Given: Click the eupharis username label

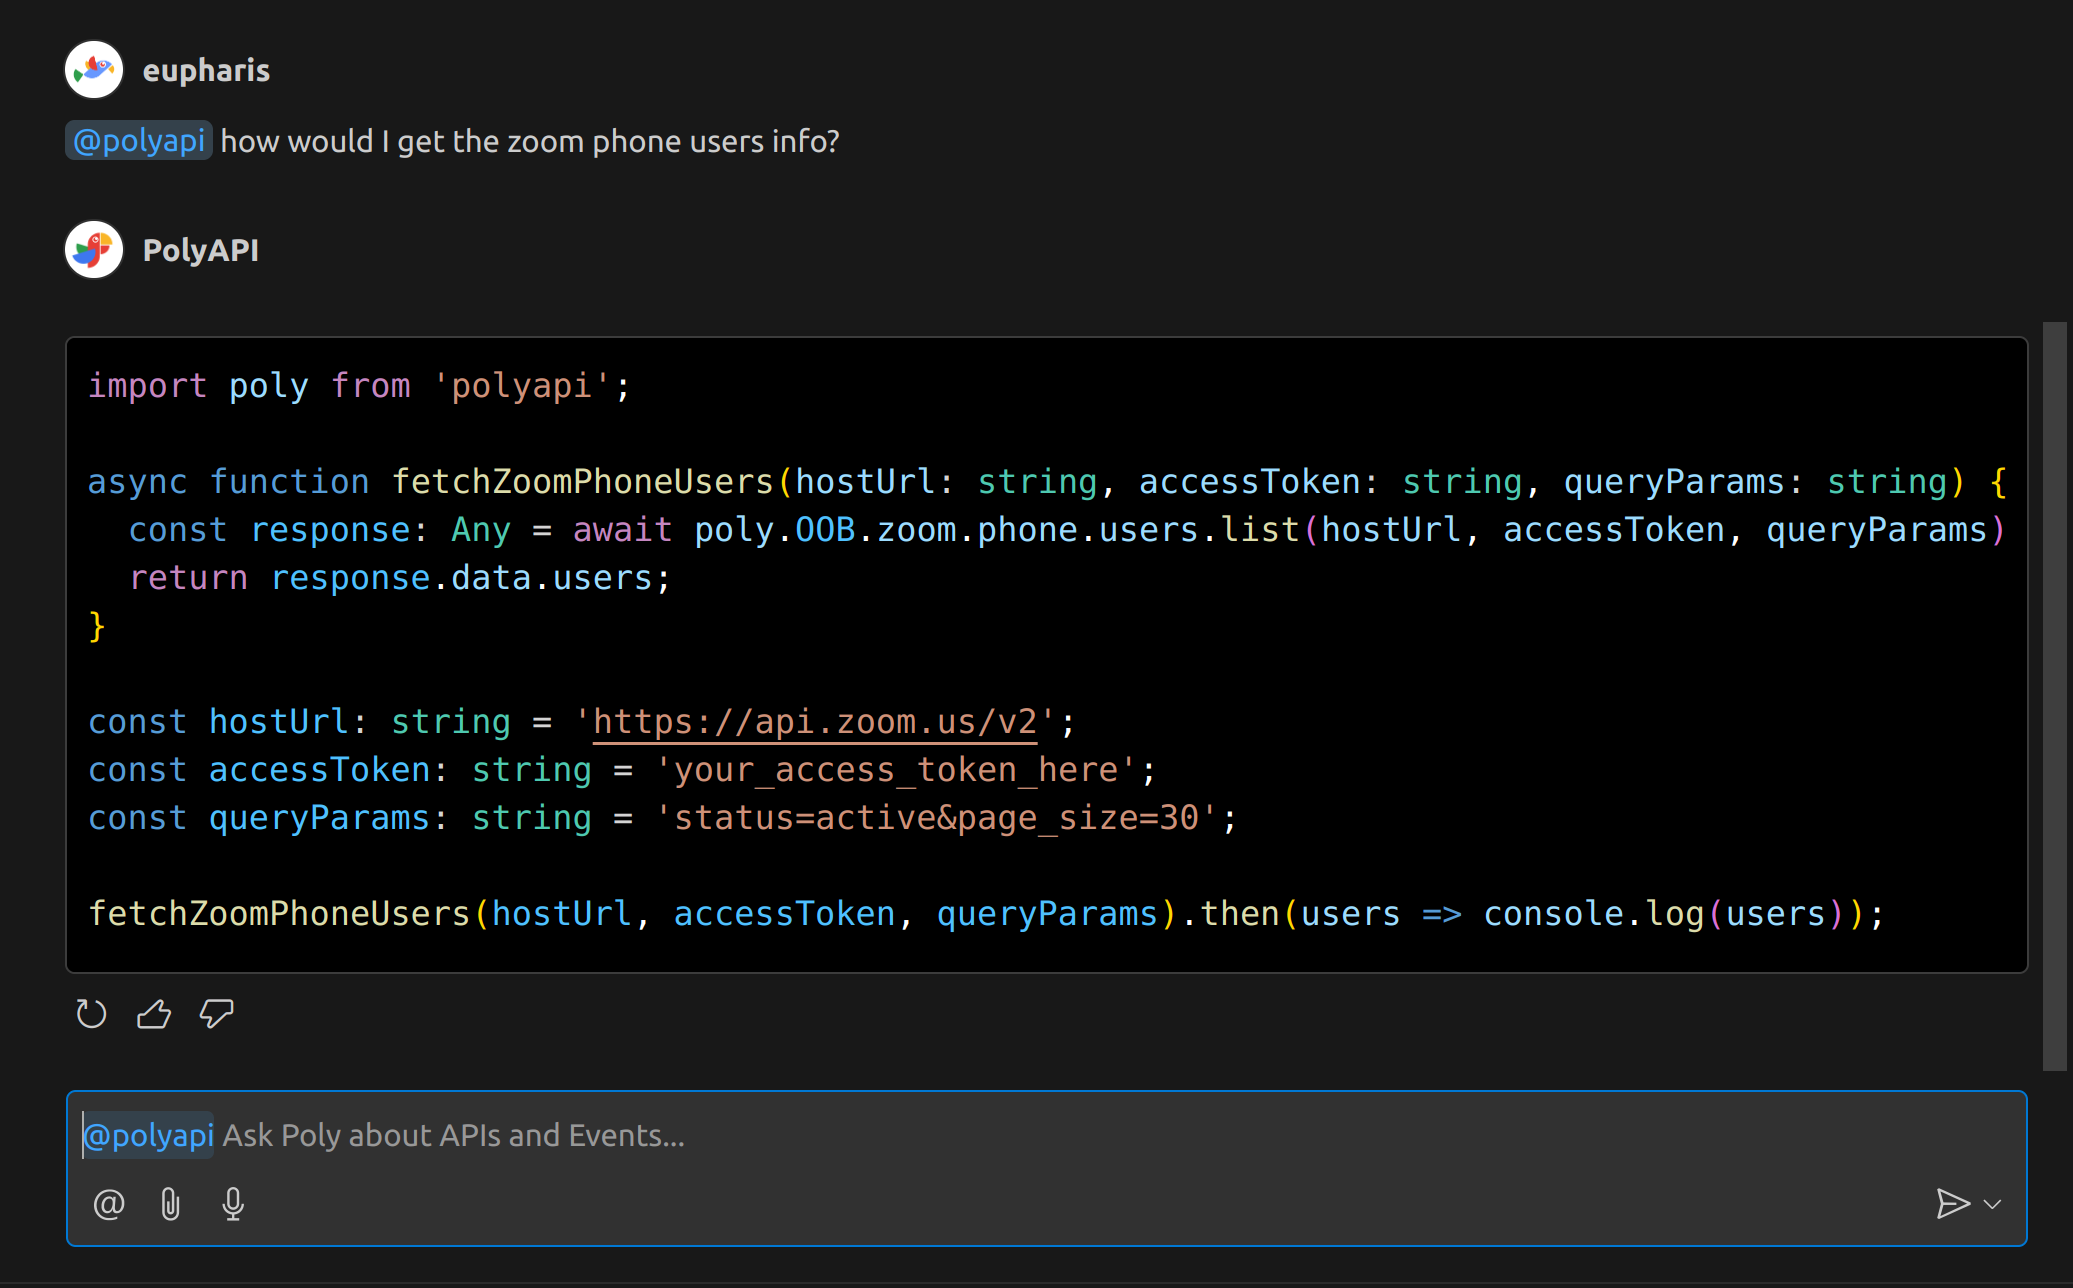Looking at the screenshot, I should [206, 70].
